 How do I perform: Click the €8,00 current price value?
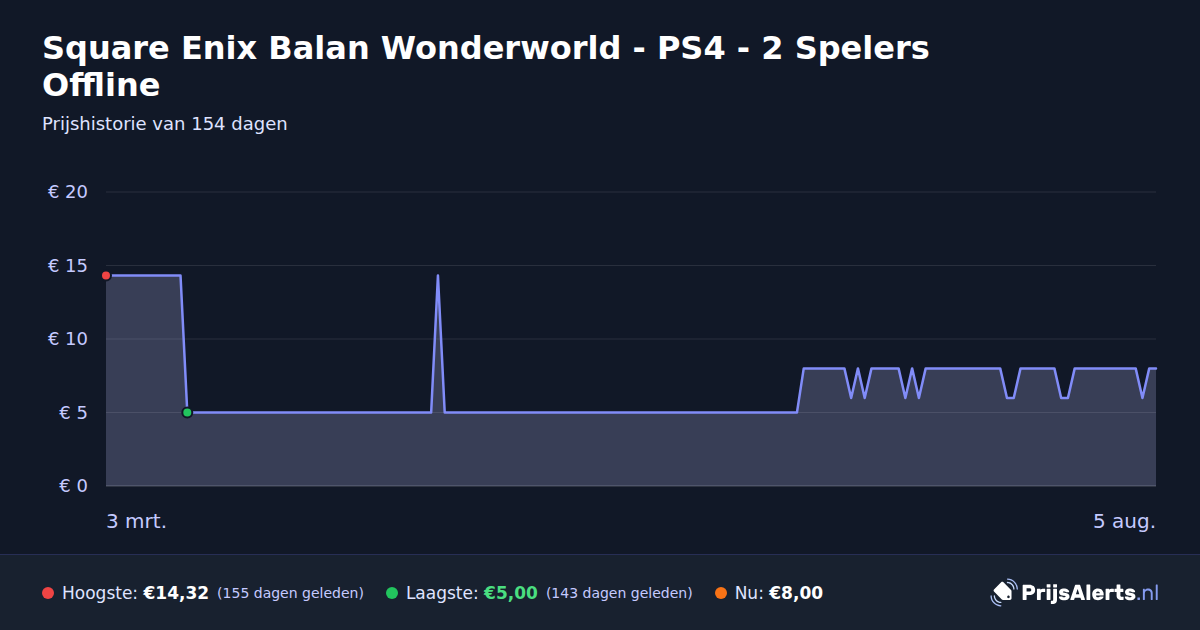(796, 593)
